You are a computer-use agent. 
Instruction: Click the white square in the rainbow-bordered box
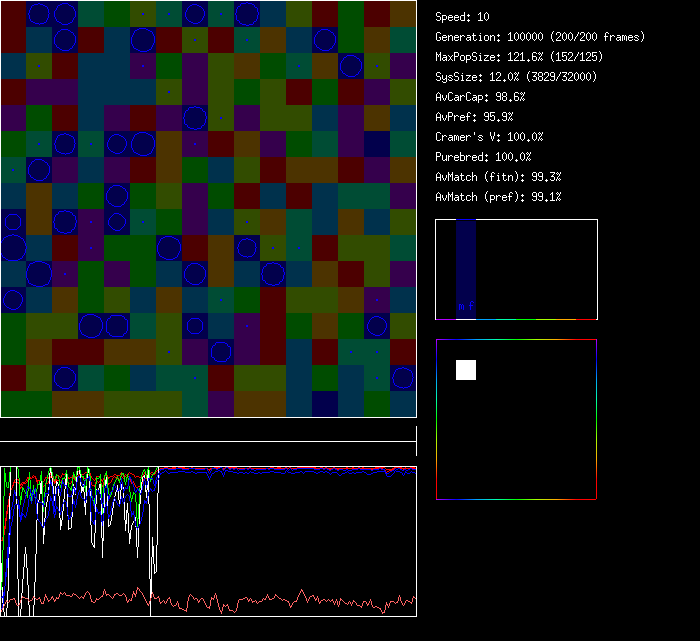466,370
